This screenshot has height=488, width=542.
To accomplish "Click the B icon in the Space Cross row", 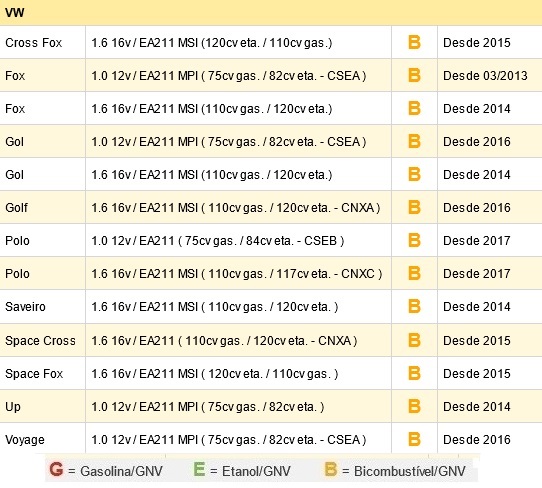I will tap(414, 340).
